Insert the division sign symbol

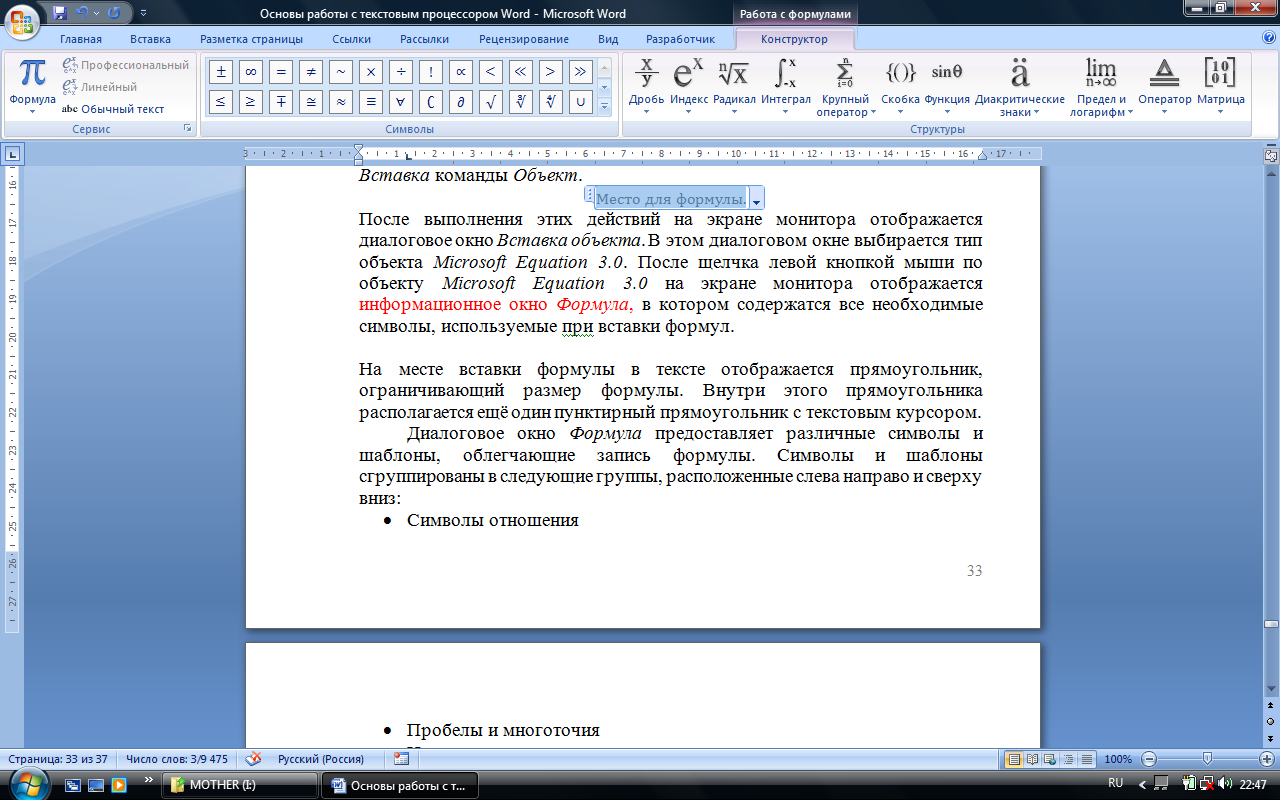click(401, 72)
